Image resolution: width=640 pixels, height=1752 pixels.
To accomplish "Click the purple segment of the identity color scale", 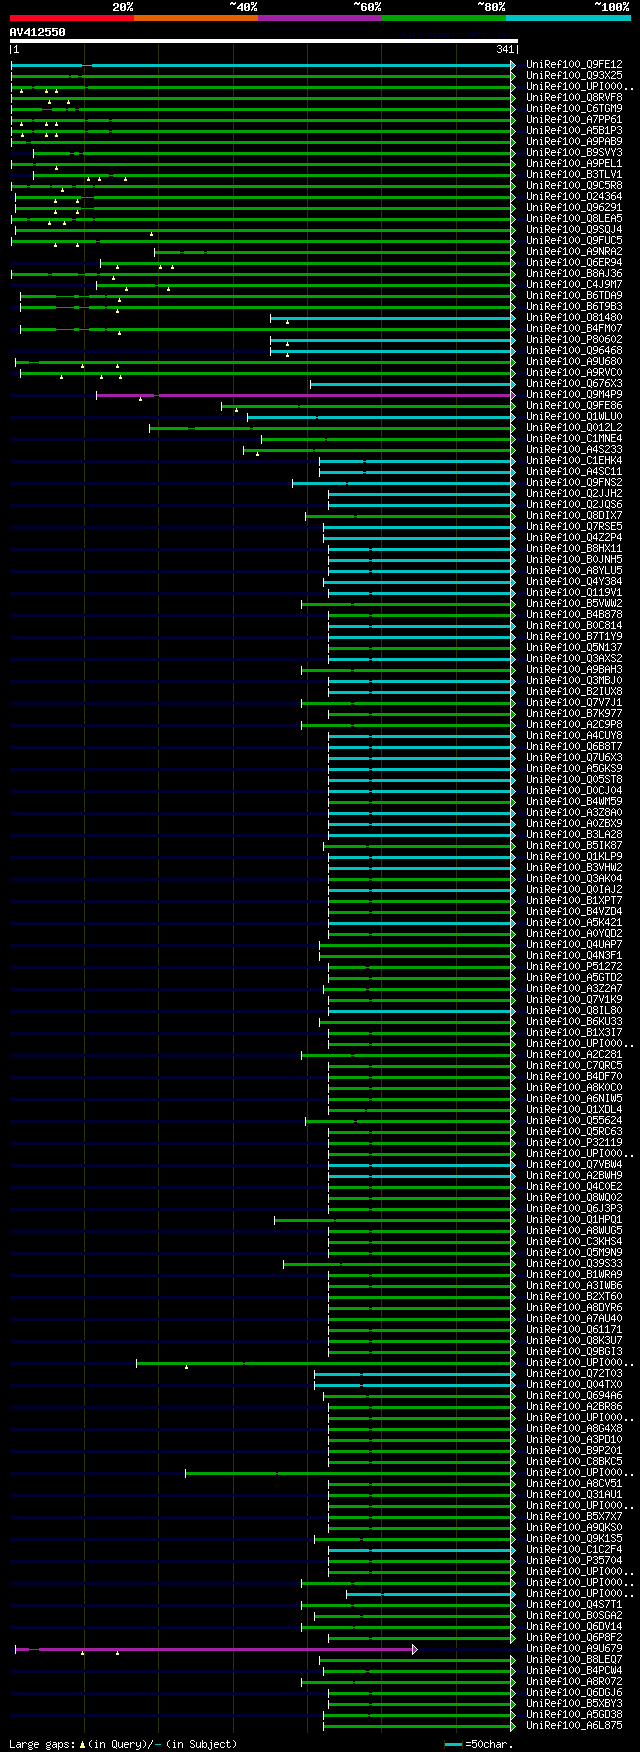I will pyautogui.click(x=320, y=18).
